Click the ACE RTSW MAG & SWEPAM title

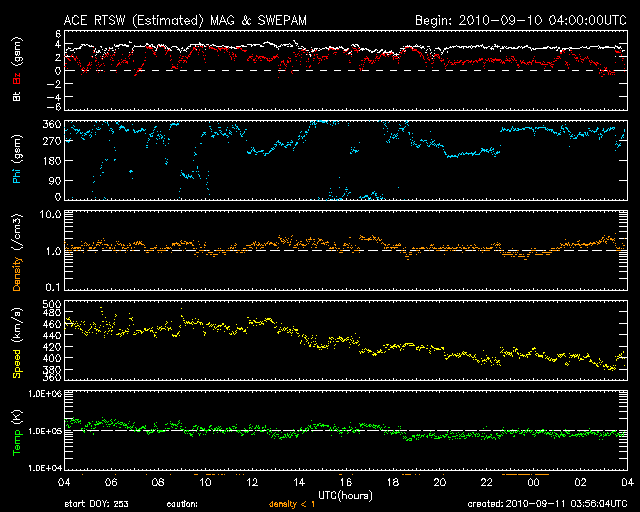tap(185, 20)
